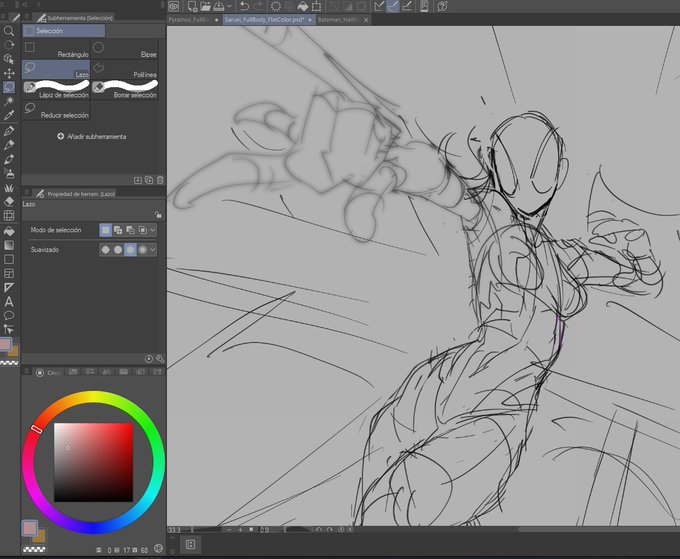Viewport: 680px width, 559px height.
Task: Click the Clear/Delete spinner icon in command bar
Action: [x=276, y=6]
